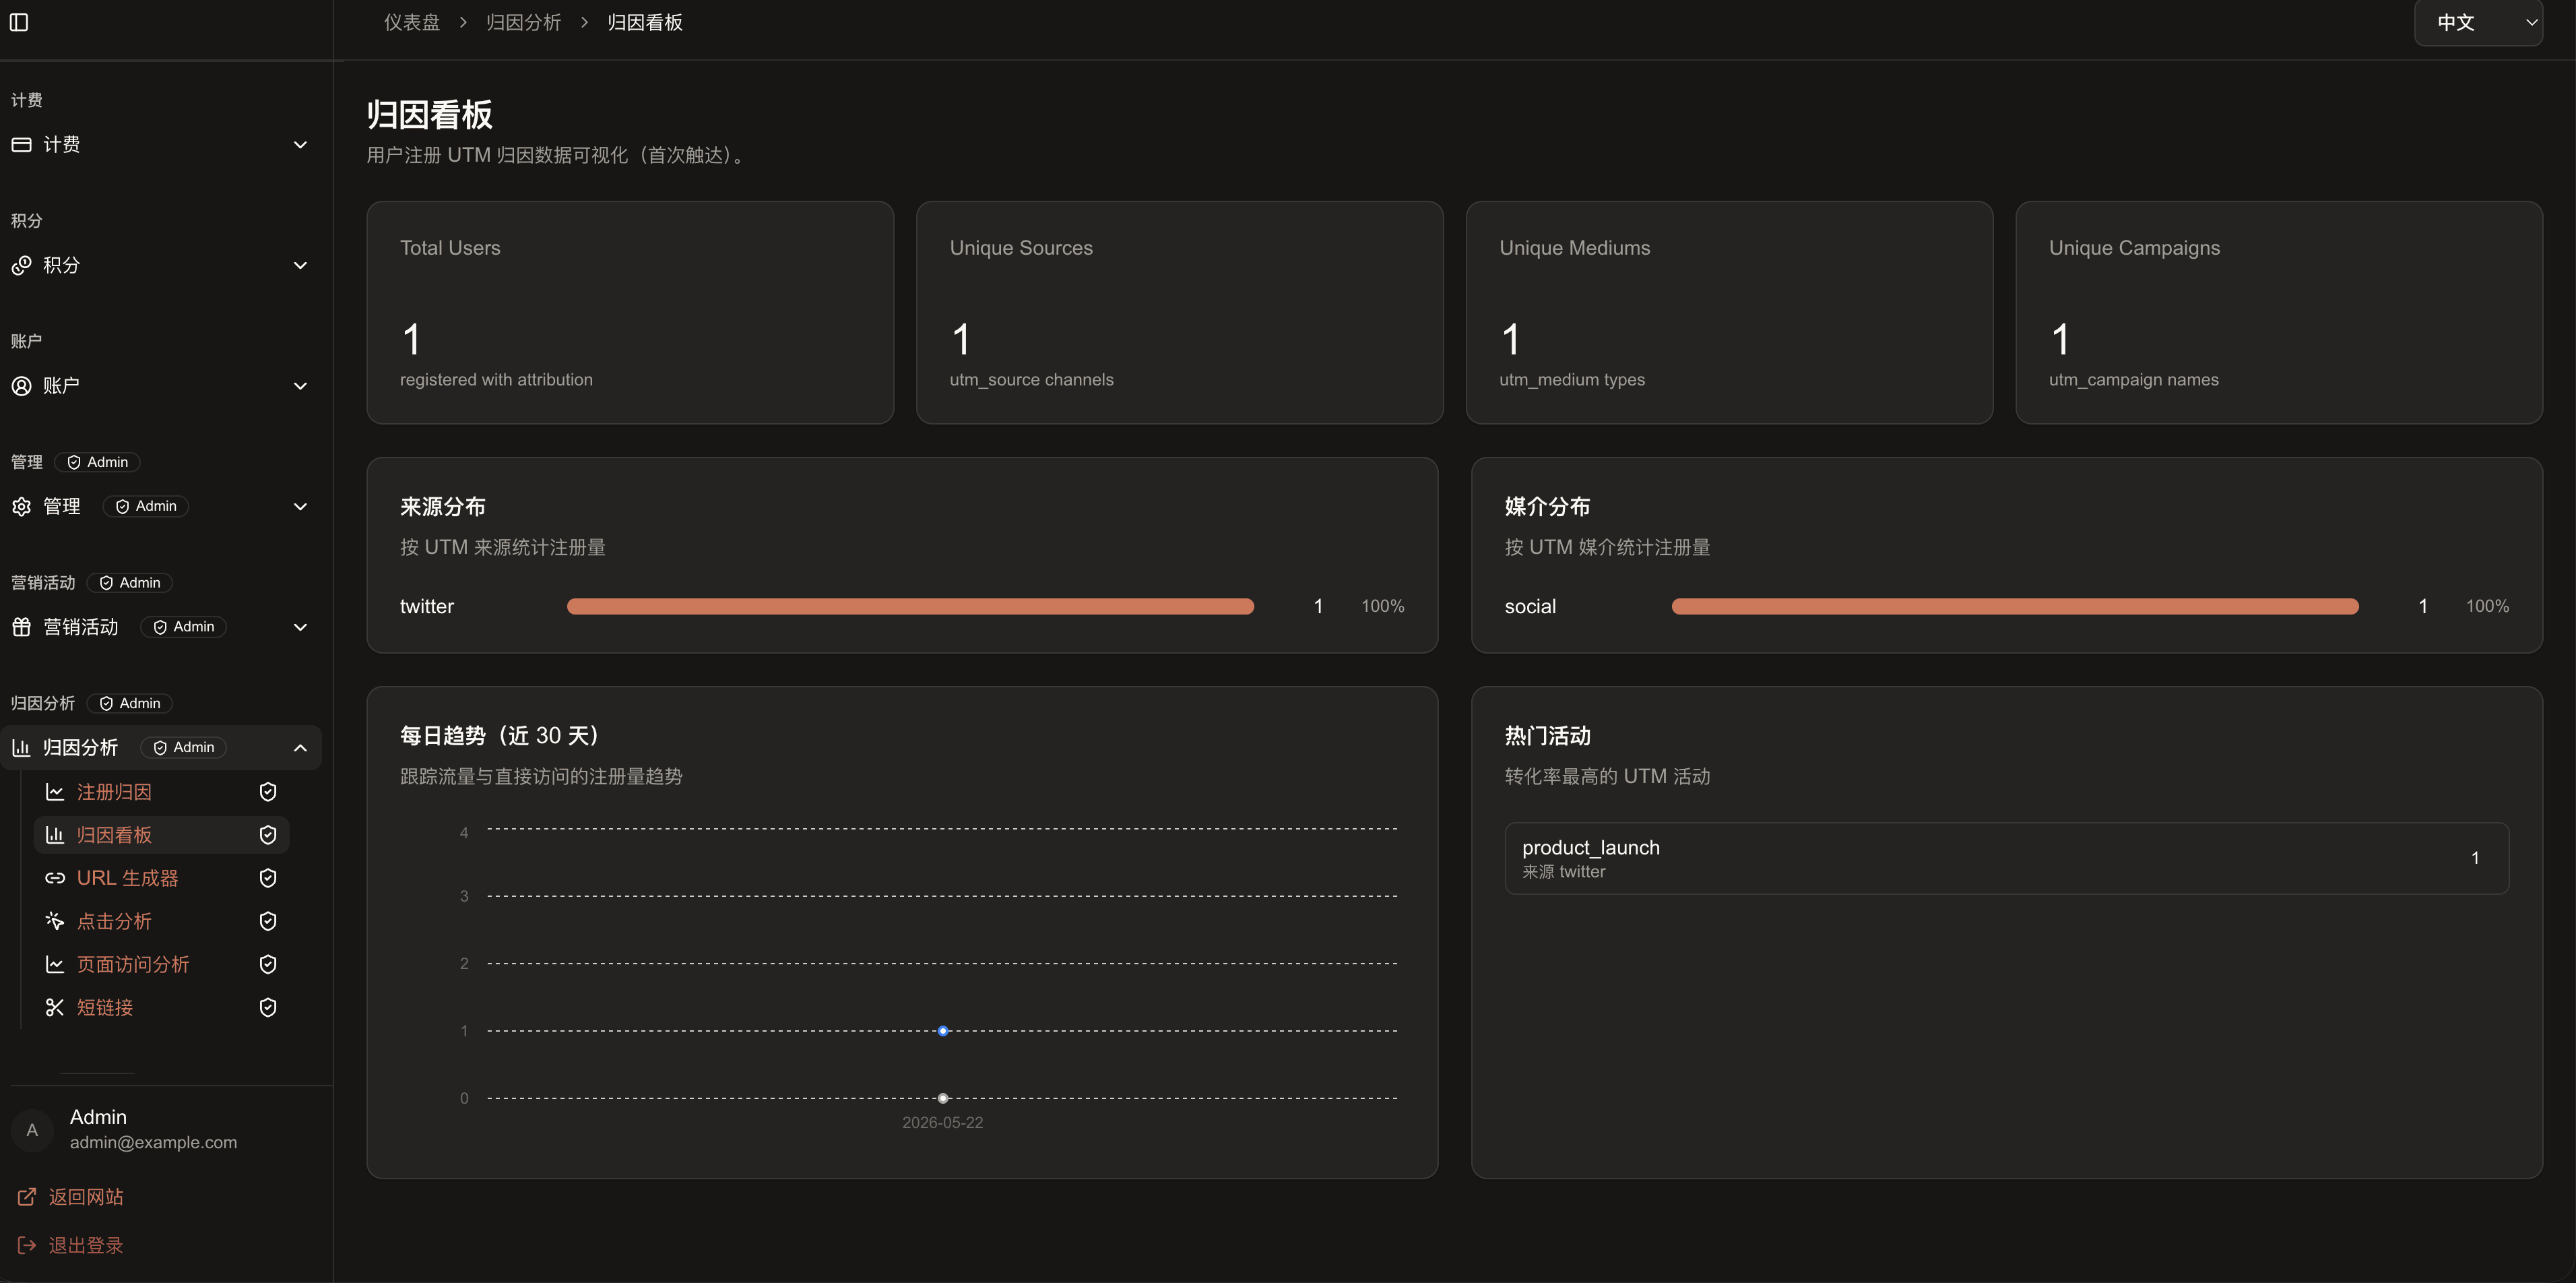Expand the 计费 sidebar group
Viewport: 2576px width, 1283px height.
pos(161,145)
